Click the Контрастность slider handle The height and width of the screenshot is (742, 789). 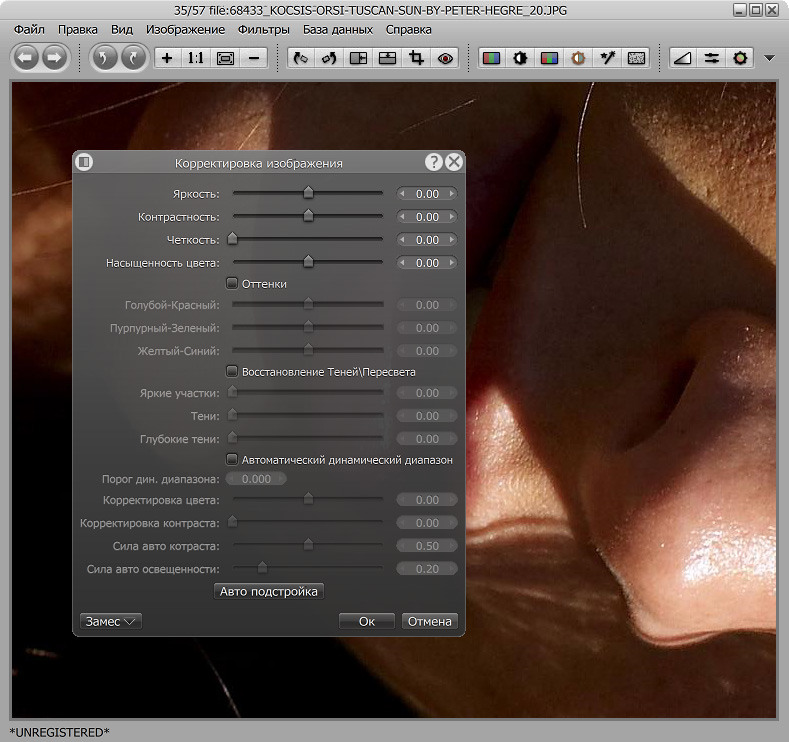[308, 216]
